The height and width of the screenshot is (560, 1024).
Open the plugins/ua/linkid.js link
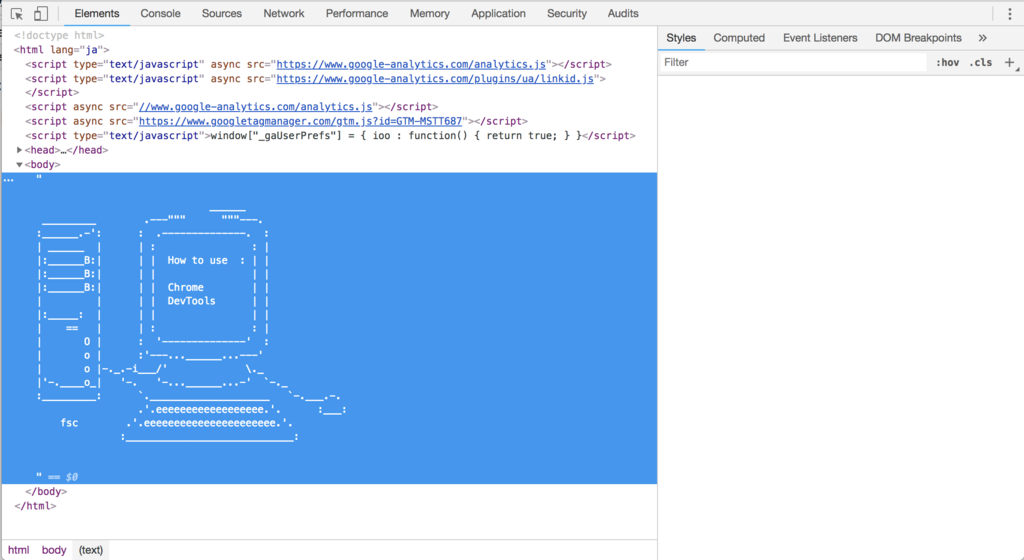click(x=435, y=78)
